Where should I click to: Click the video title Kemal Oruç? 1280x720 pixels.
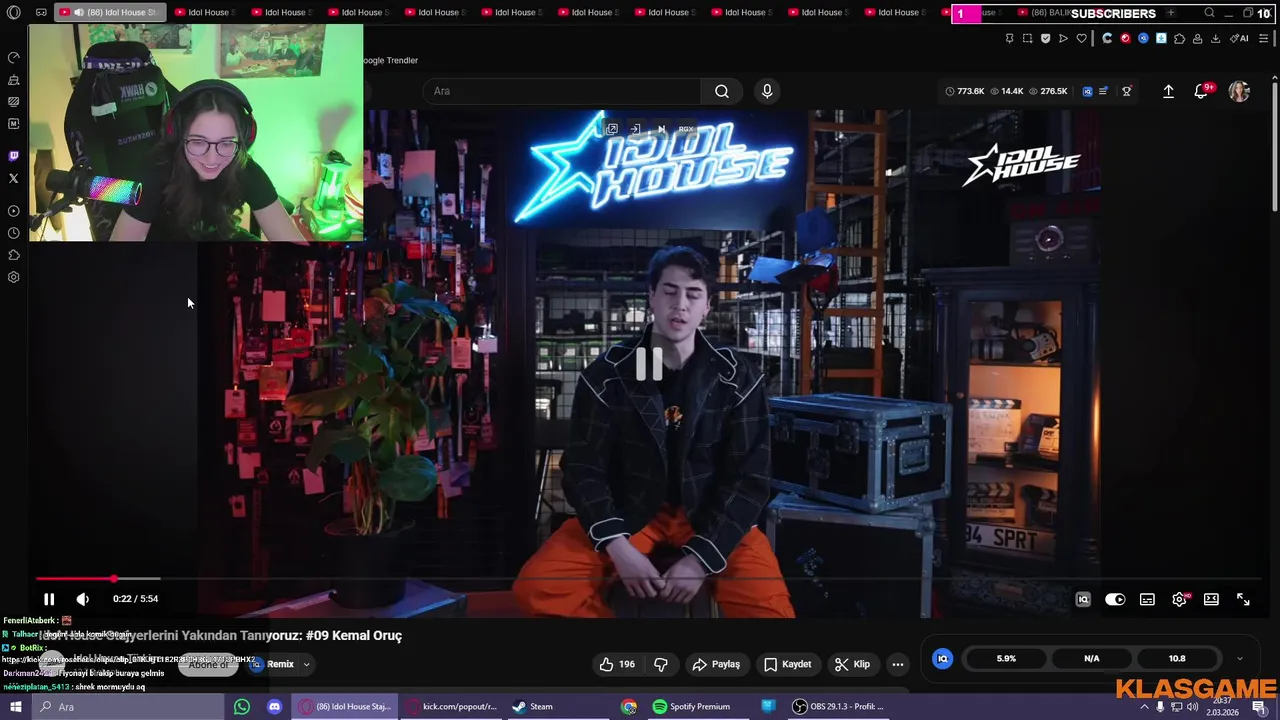pos(220,636)
